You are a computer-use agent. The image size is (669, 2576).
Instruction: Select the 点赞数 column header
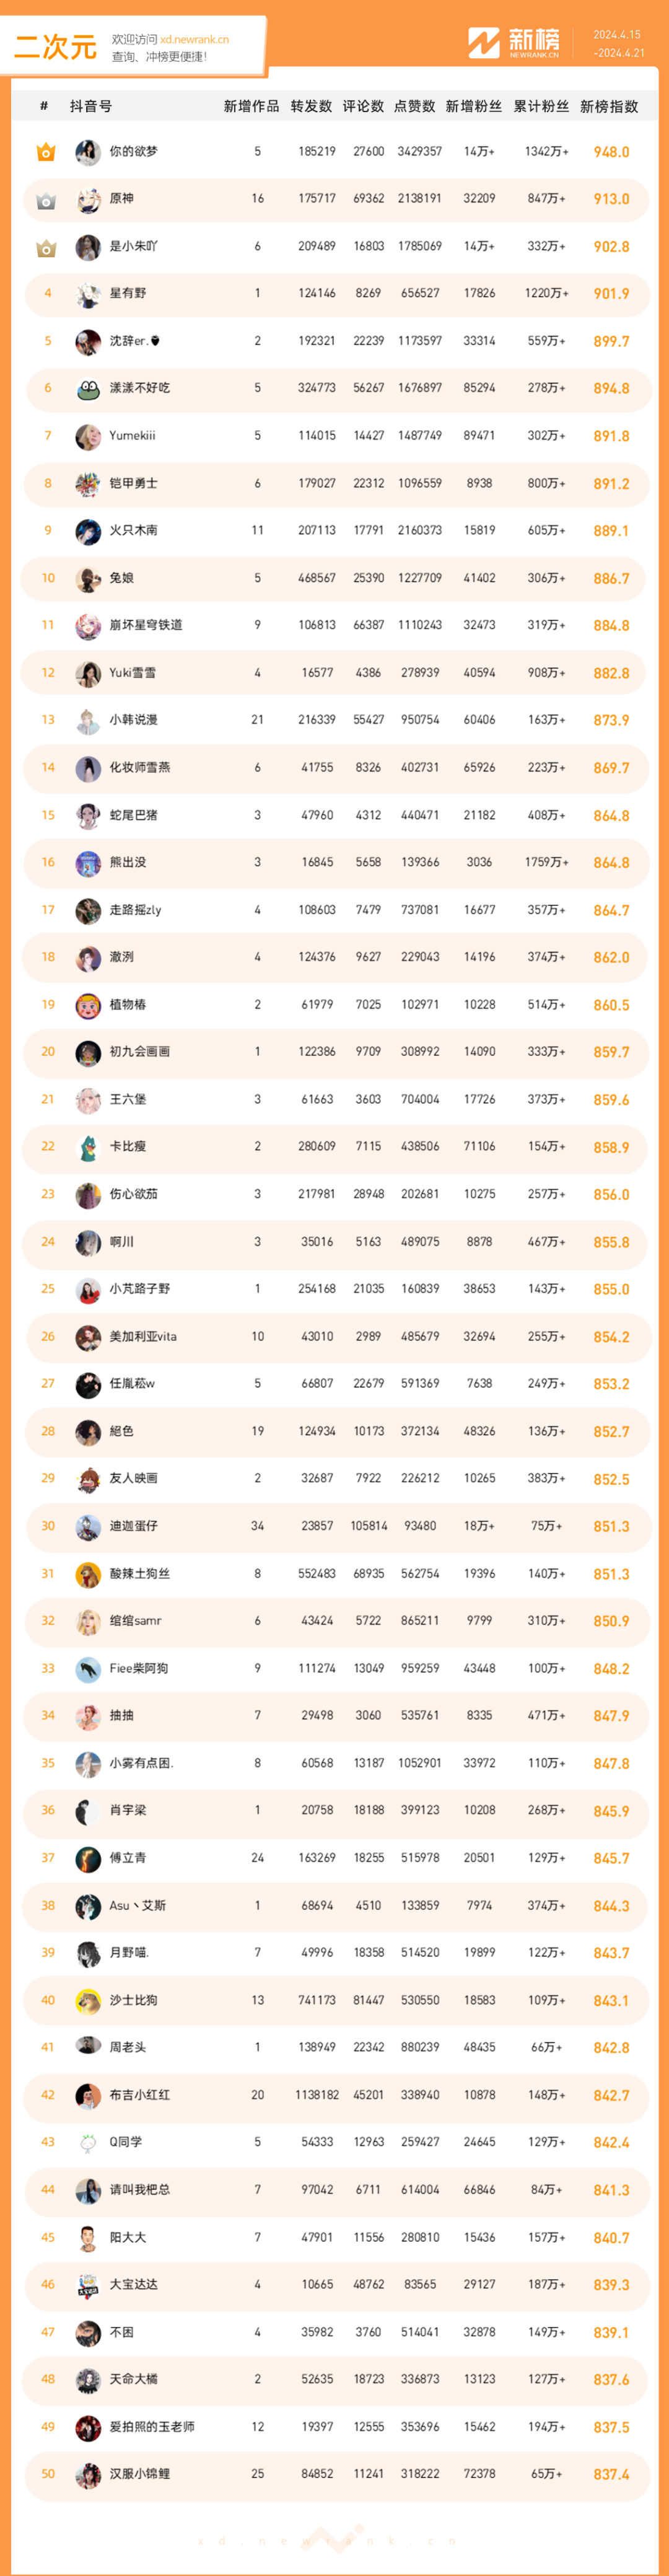414,107
